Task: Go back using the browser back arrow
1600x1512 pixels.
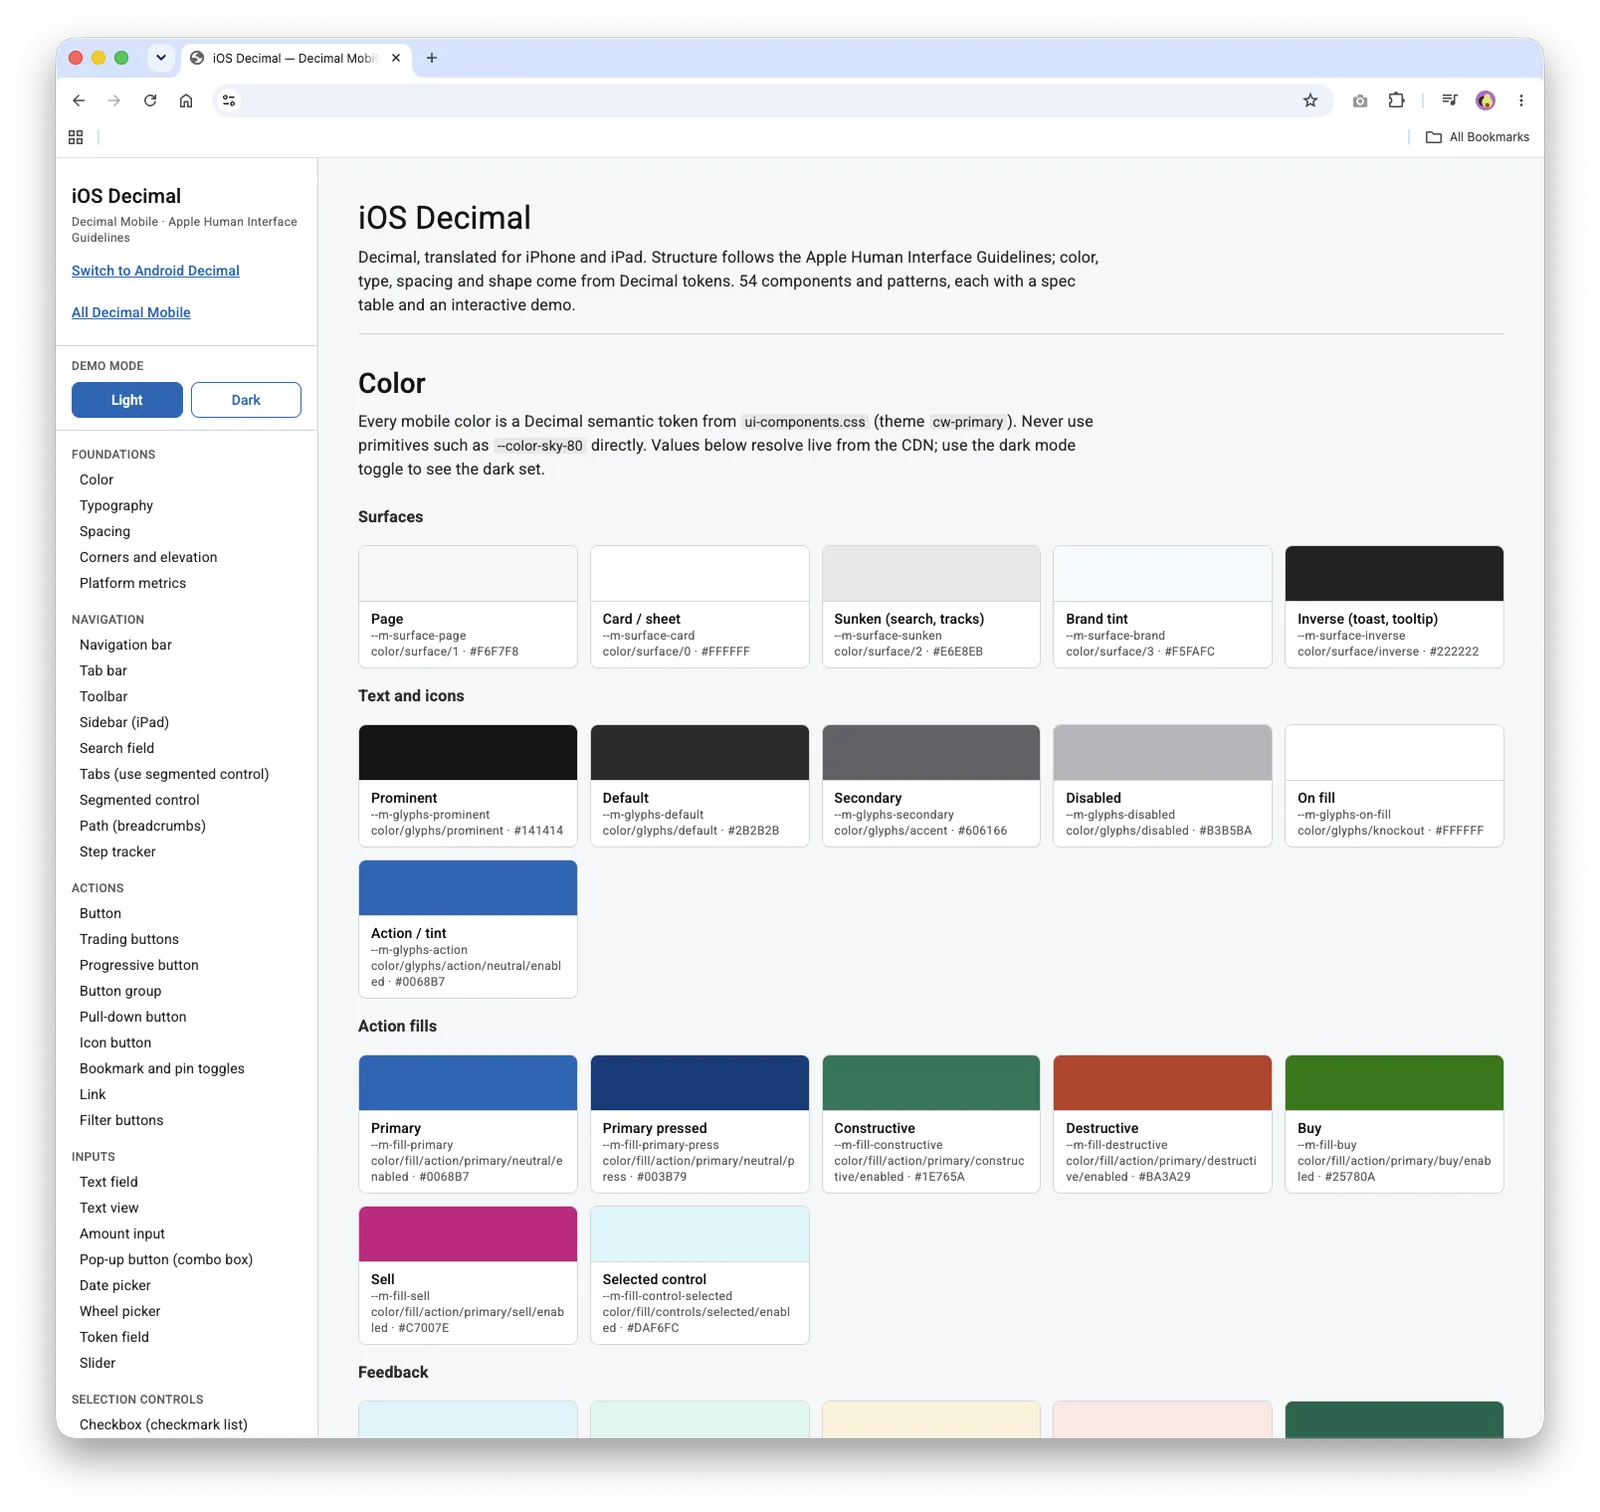Action: click(x=79, y=100)
